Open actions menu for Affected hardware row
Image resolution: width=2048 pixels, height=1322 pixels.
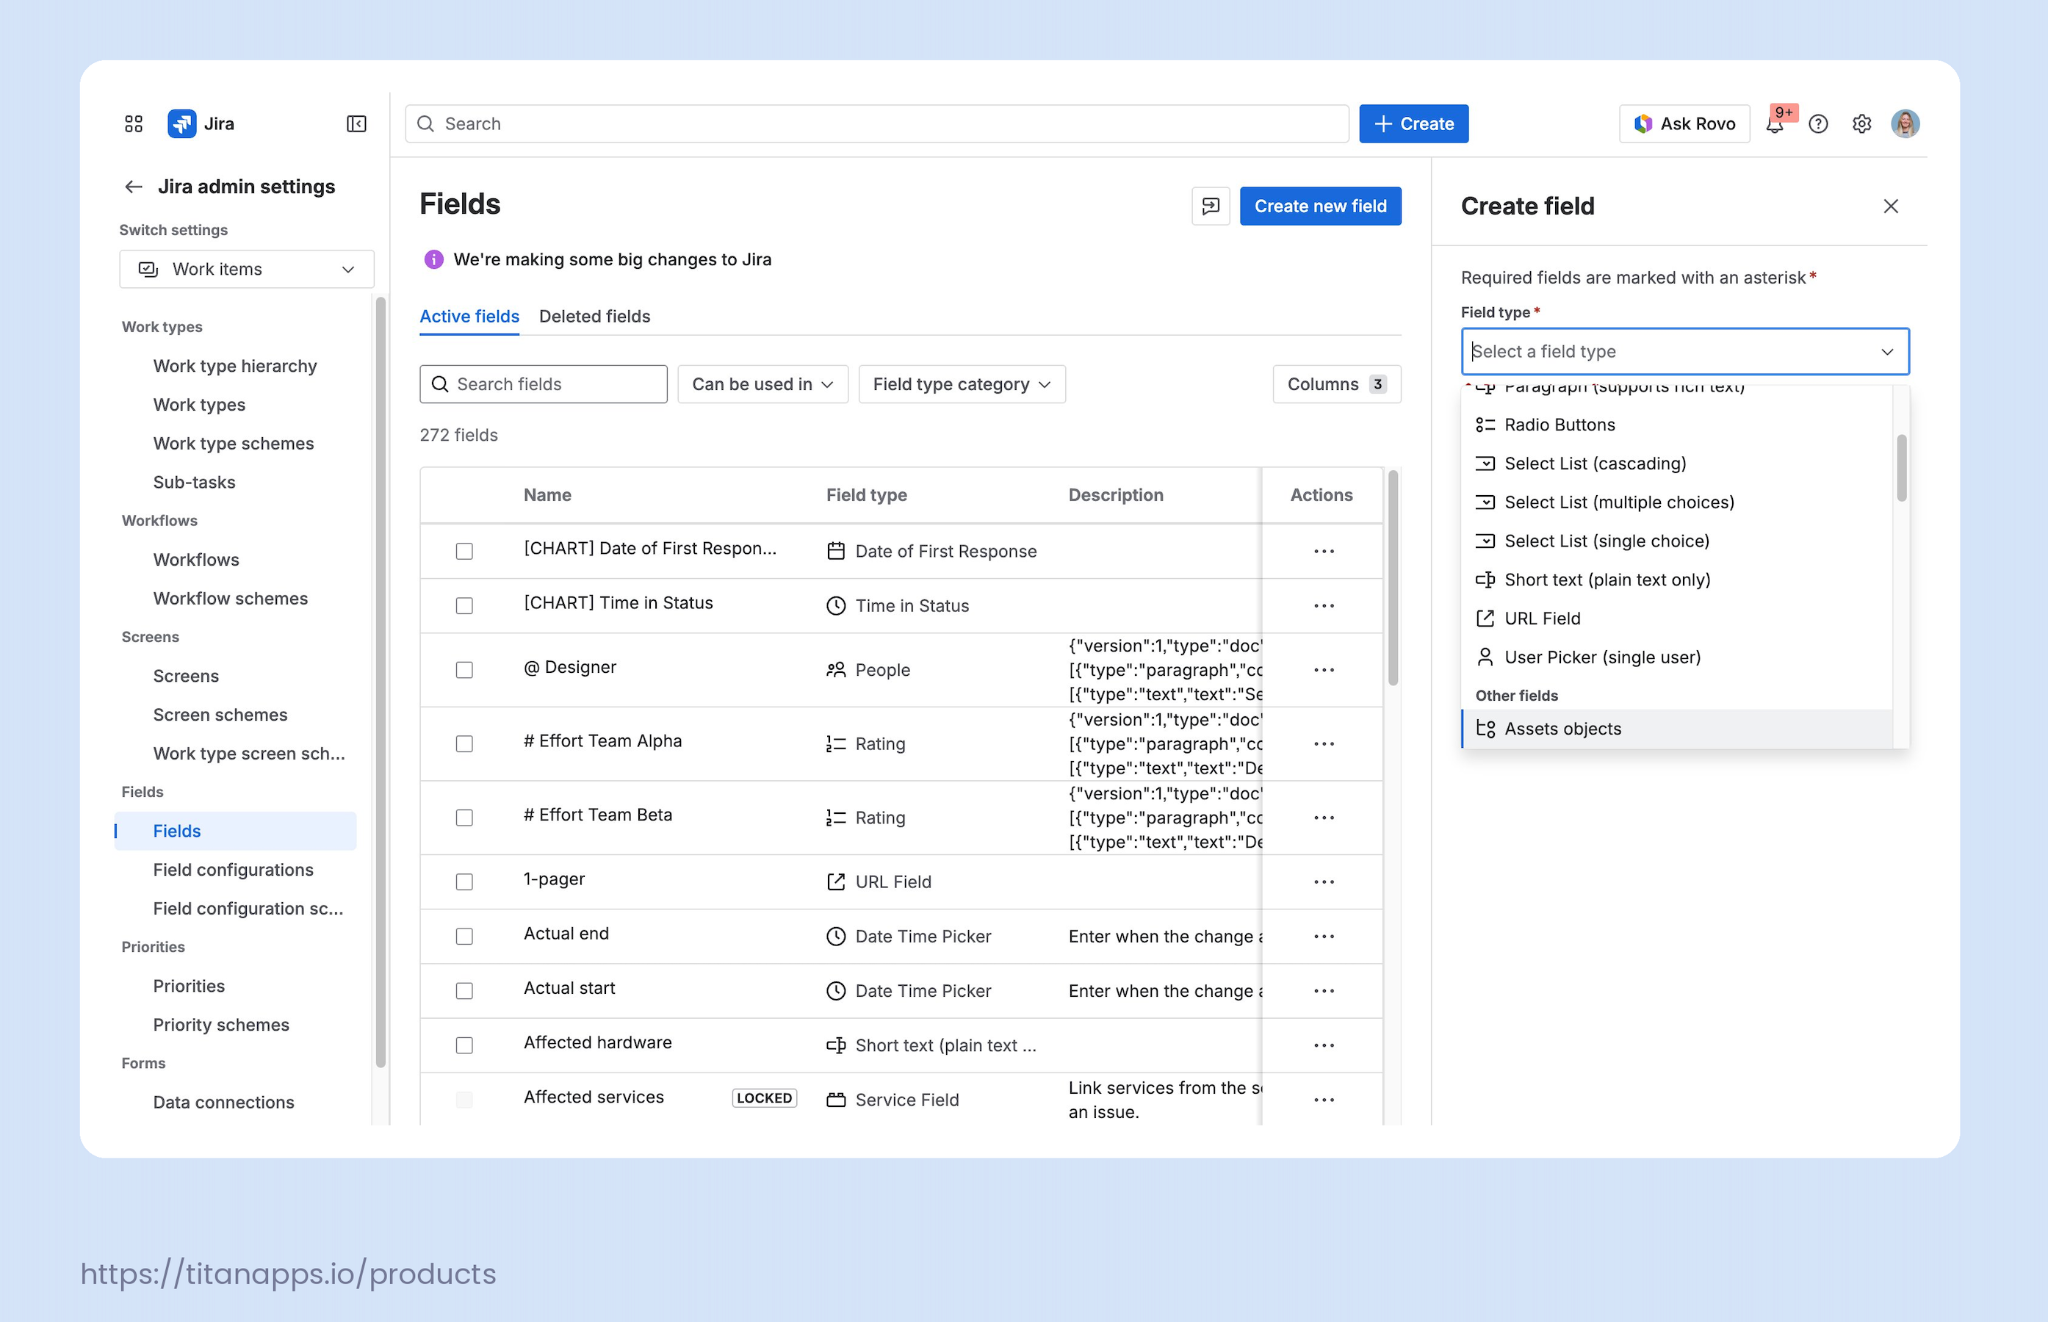click(1324, 1045)
